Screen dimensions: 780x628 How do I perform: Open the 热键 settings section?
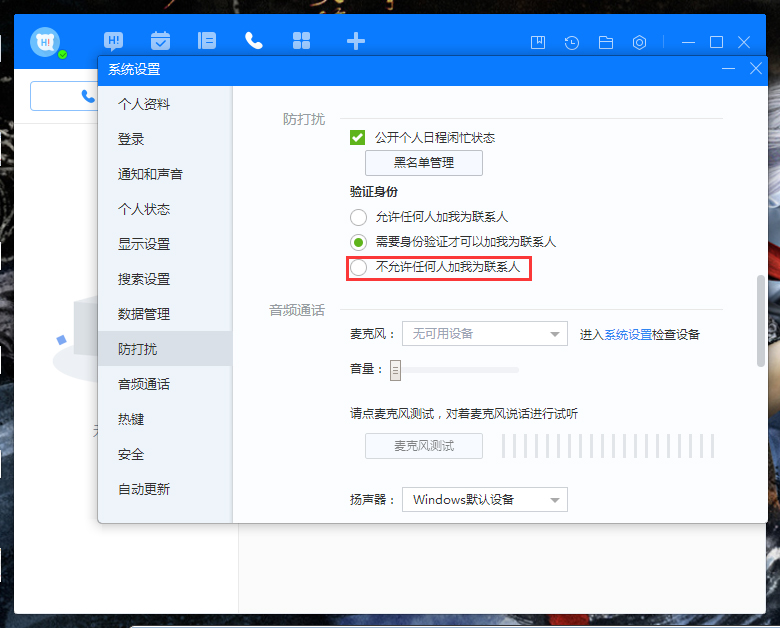(x=131, y=419)
